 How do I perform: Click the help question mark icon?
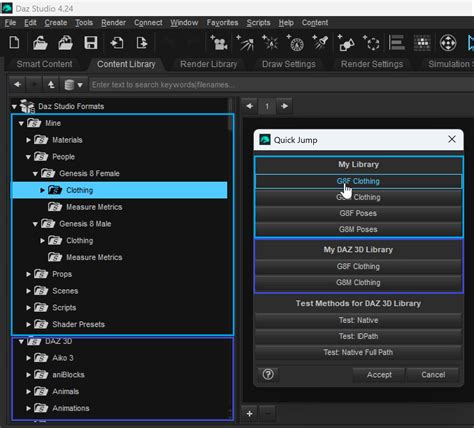coord(268,375)
